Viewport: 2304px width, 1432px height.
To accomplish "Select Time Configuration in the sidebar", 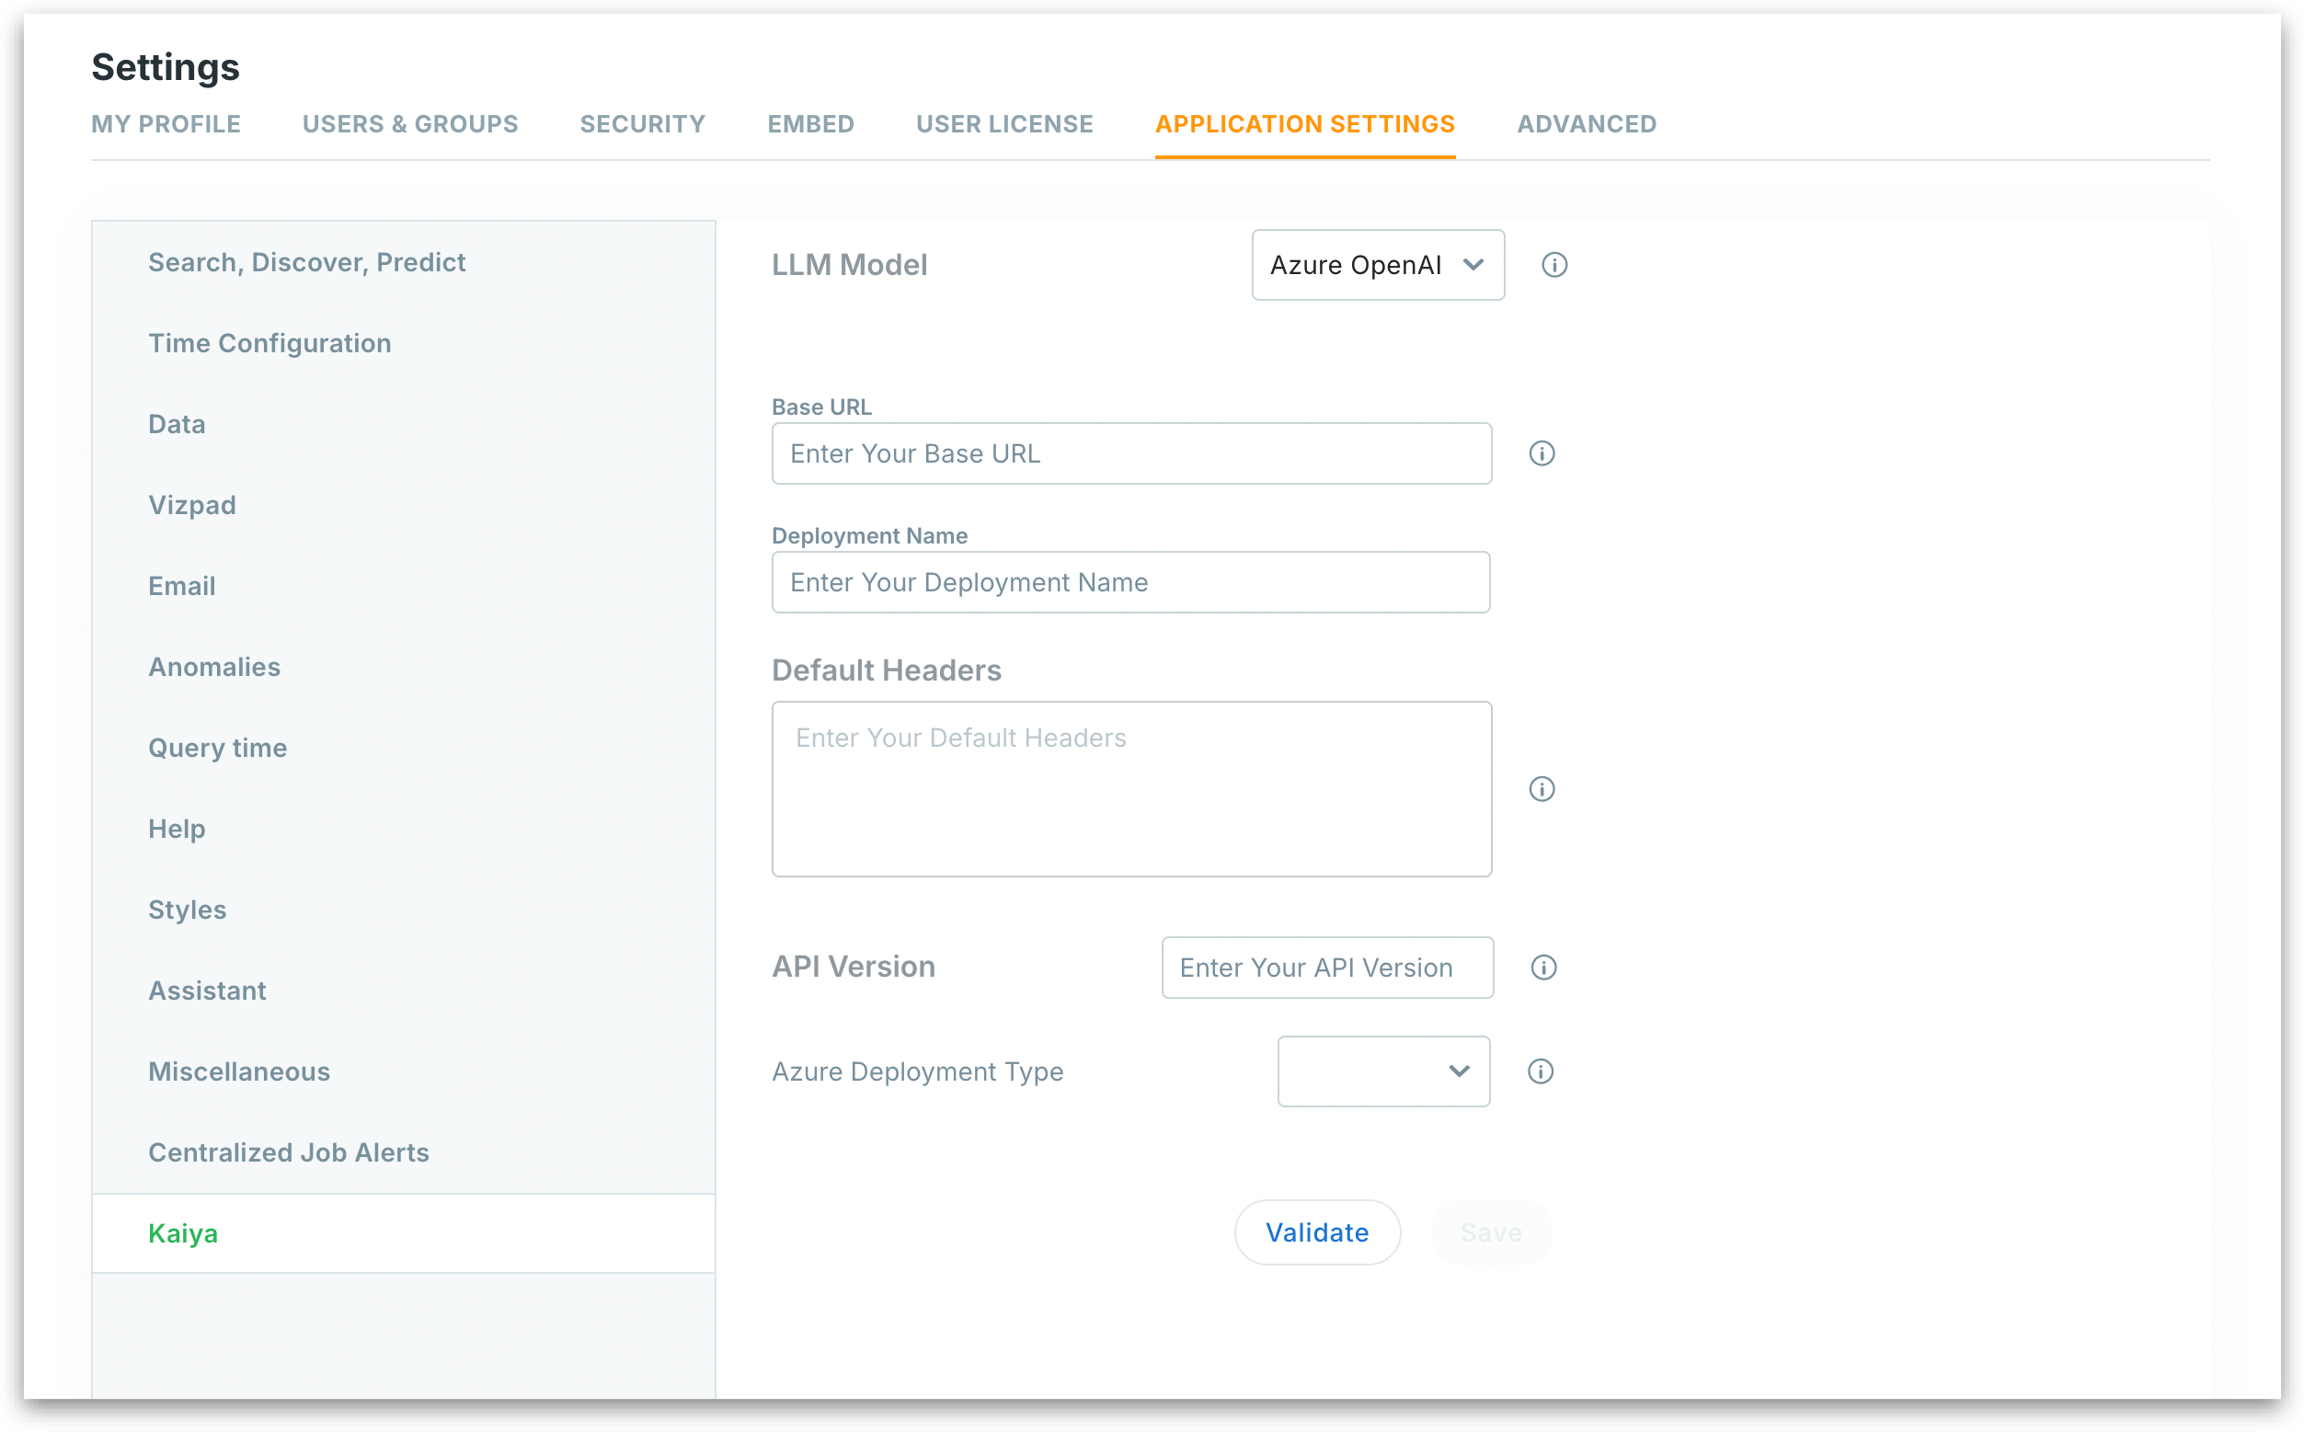I will 269,343.
